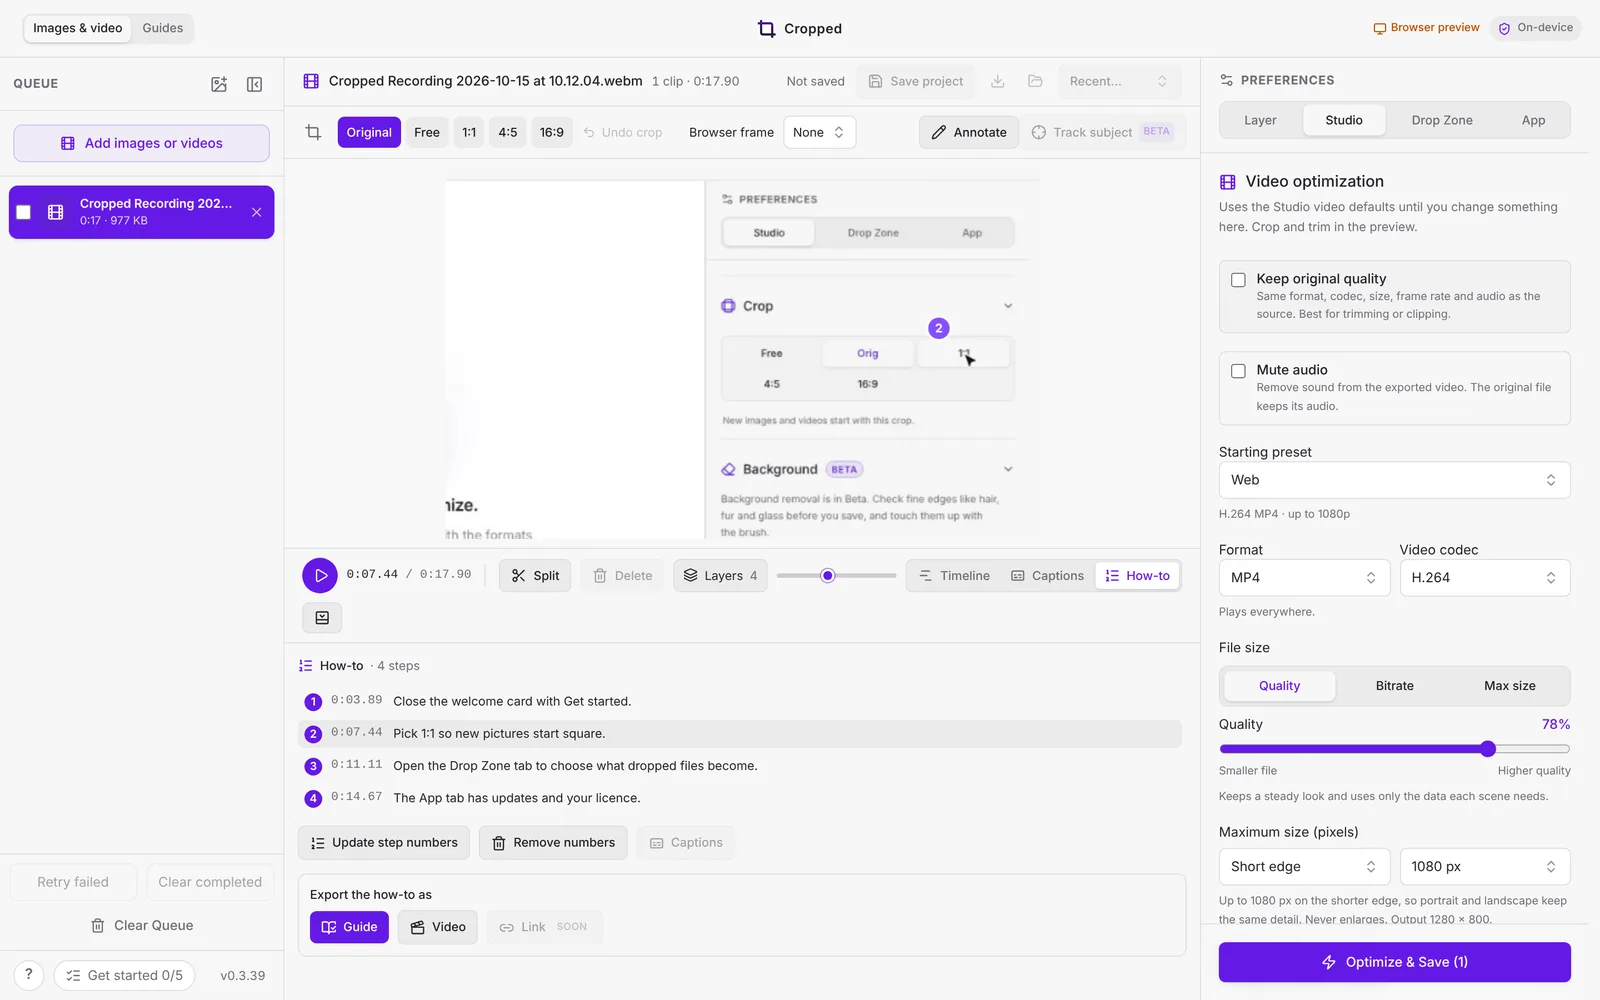Open the Video codec H.264 dropdown
This screenshot has width=1600, height=1000.
[x=1484, y=578]
